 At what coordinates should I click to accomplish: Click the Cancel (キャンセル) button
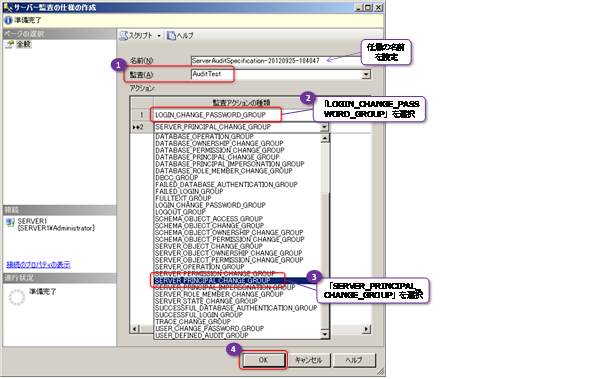[308, 360]
